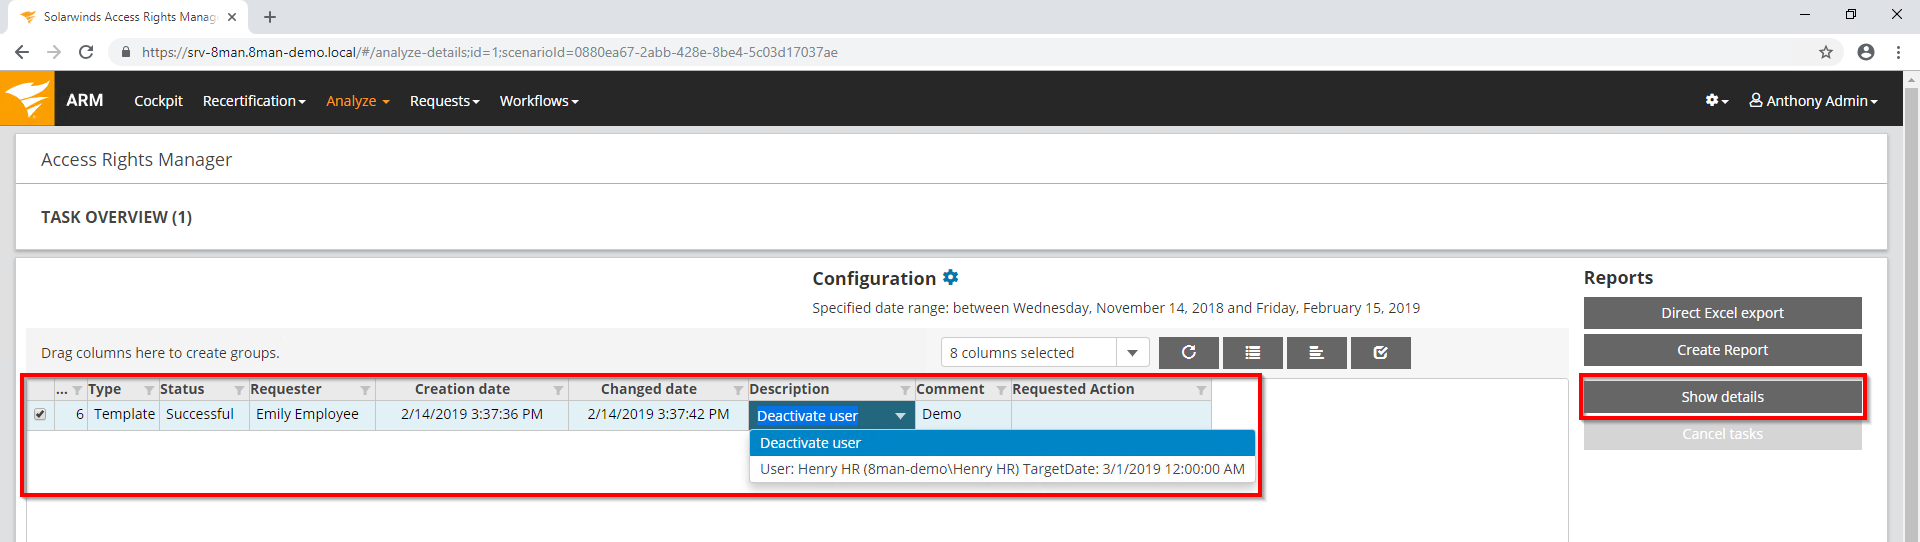Click the checkmark-box icon button in grid toolbar

(x=1380, y=353)
